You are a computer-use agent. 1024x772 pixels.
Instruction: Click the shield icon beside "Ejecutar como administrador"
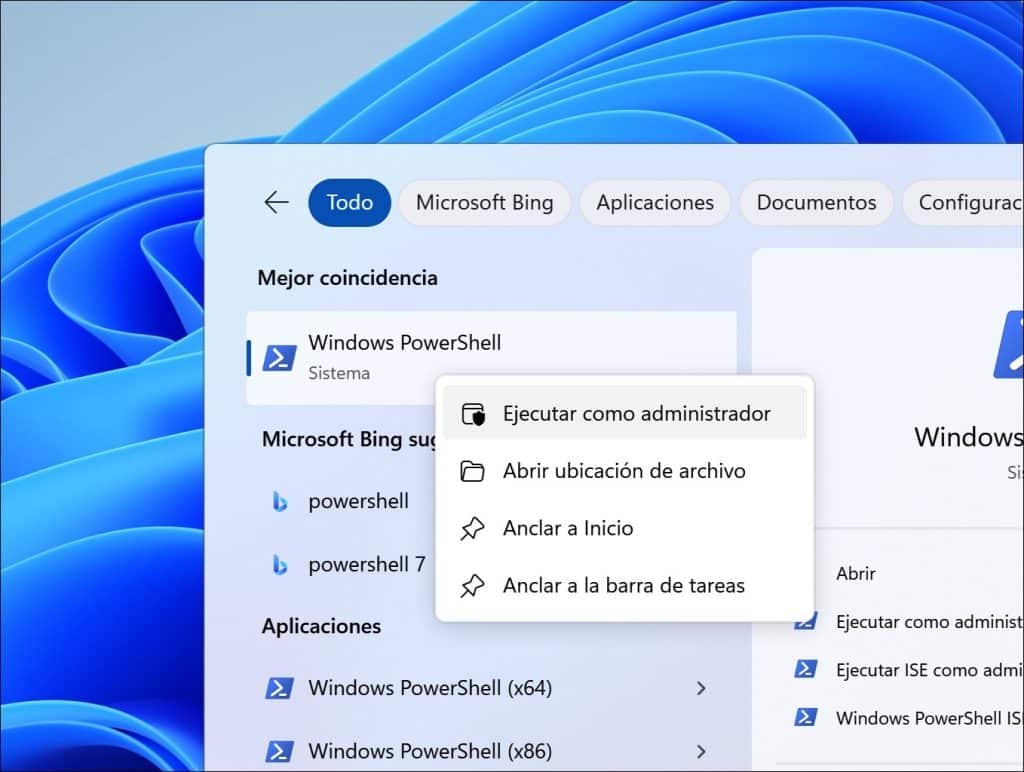tap(471, 412)
